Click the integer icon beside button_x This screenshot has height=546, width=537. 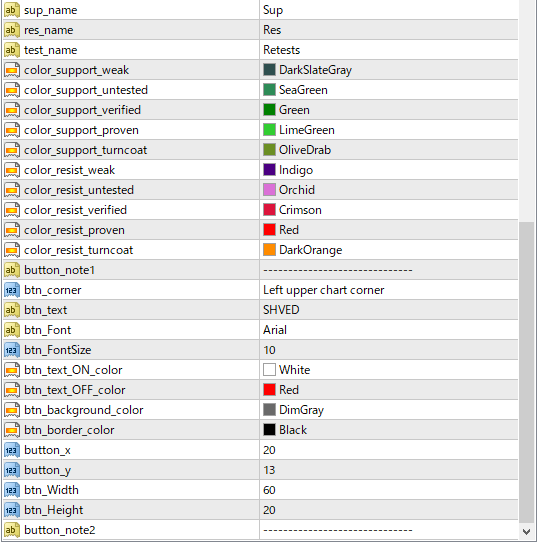point(11,450)
